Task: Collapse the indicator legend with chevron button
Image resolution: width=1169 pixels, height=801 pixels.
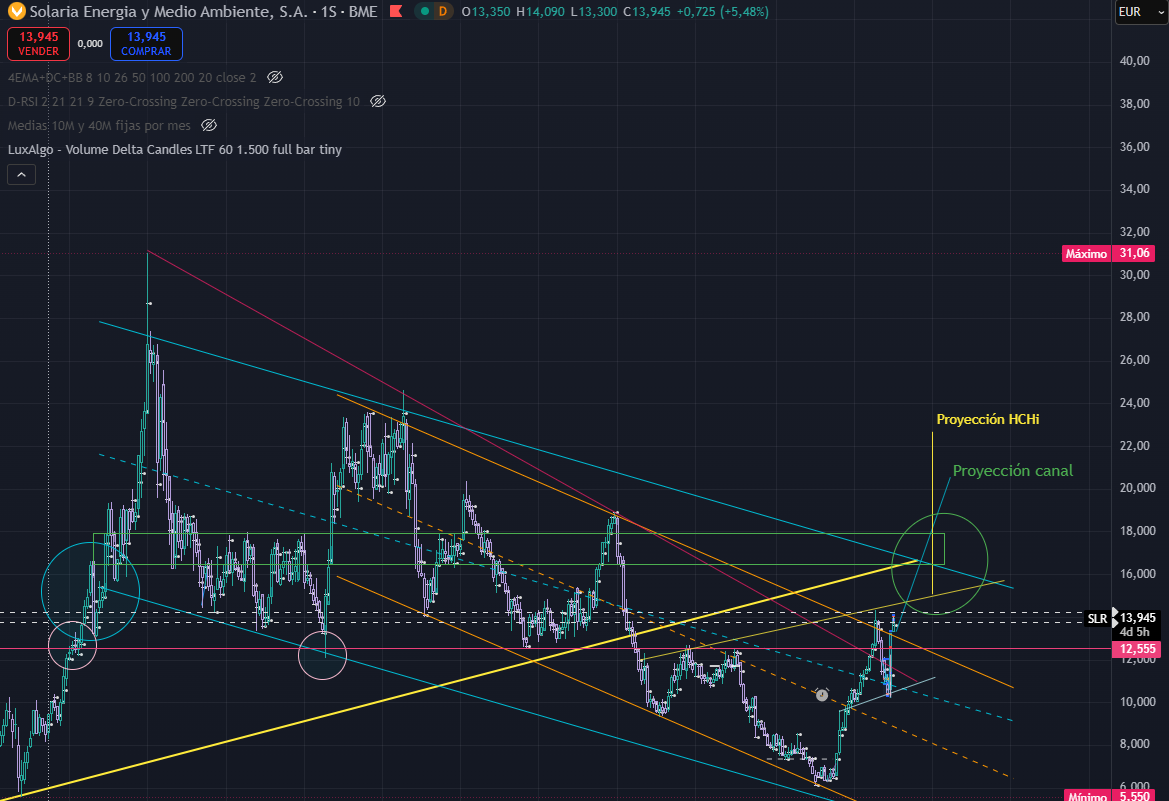Action: [21, 175]
